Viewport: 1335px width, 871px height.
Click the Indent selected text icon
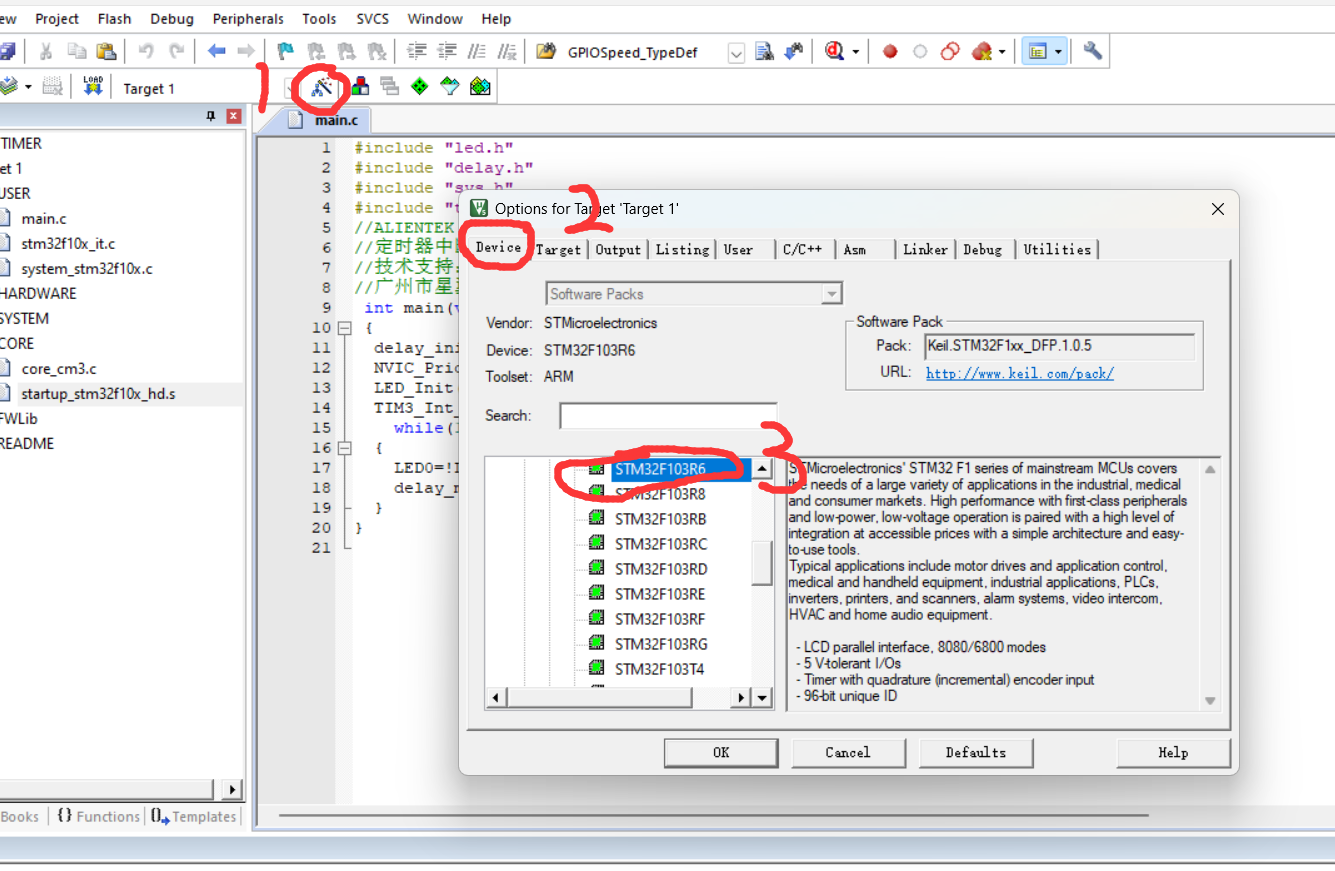pos(417,51)
